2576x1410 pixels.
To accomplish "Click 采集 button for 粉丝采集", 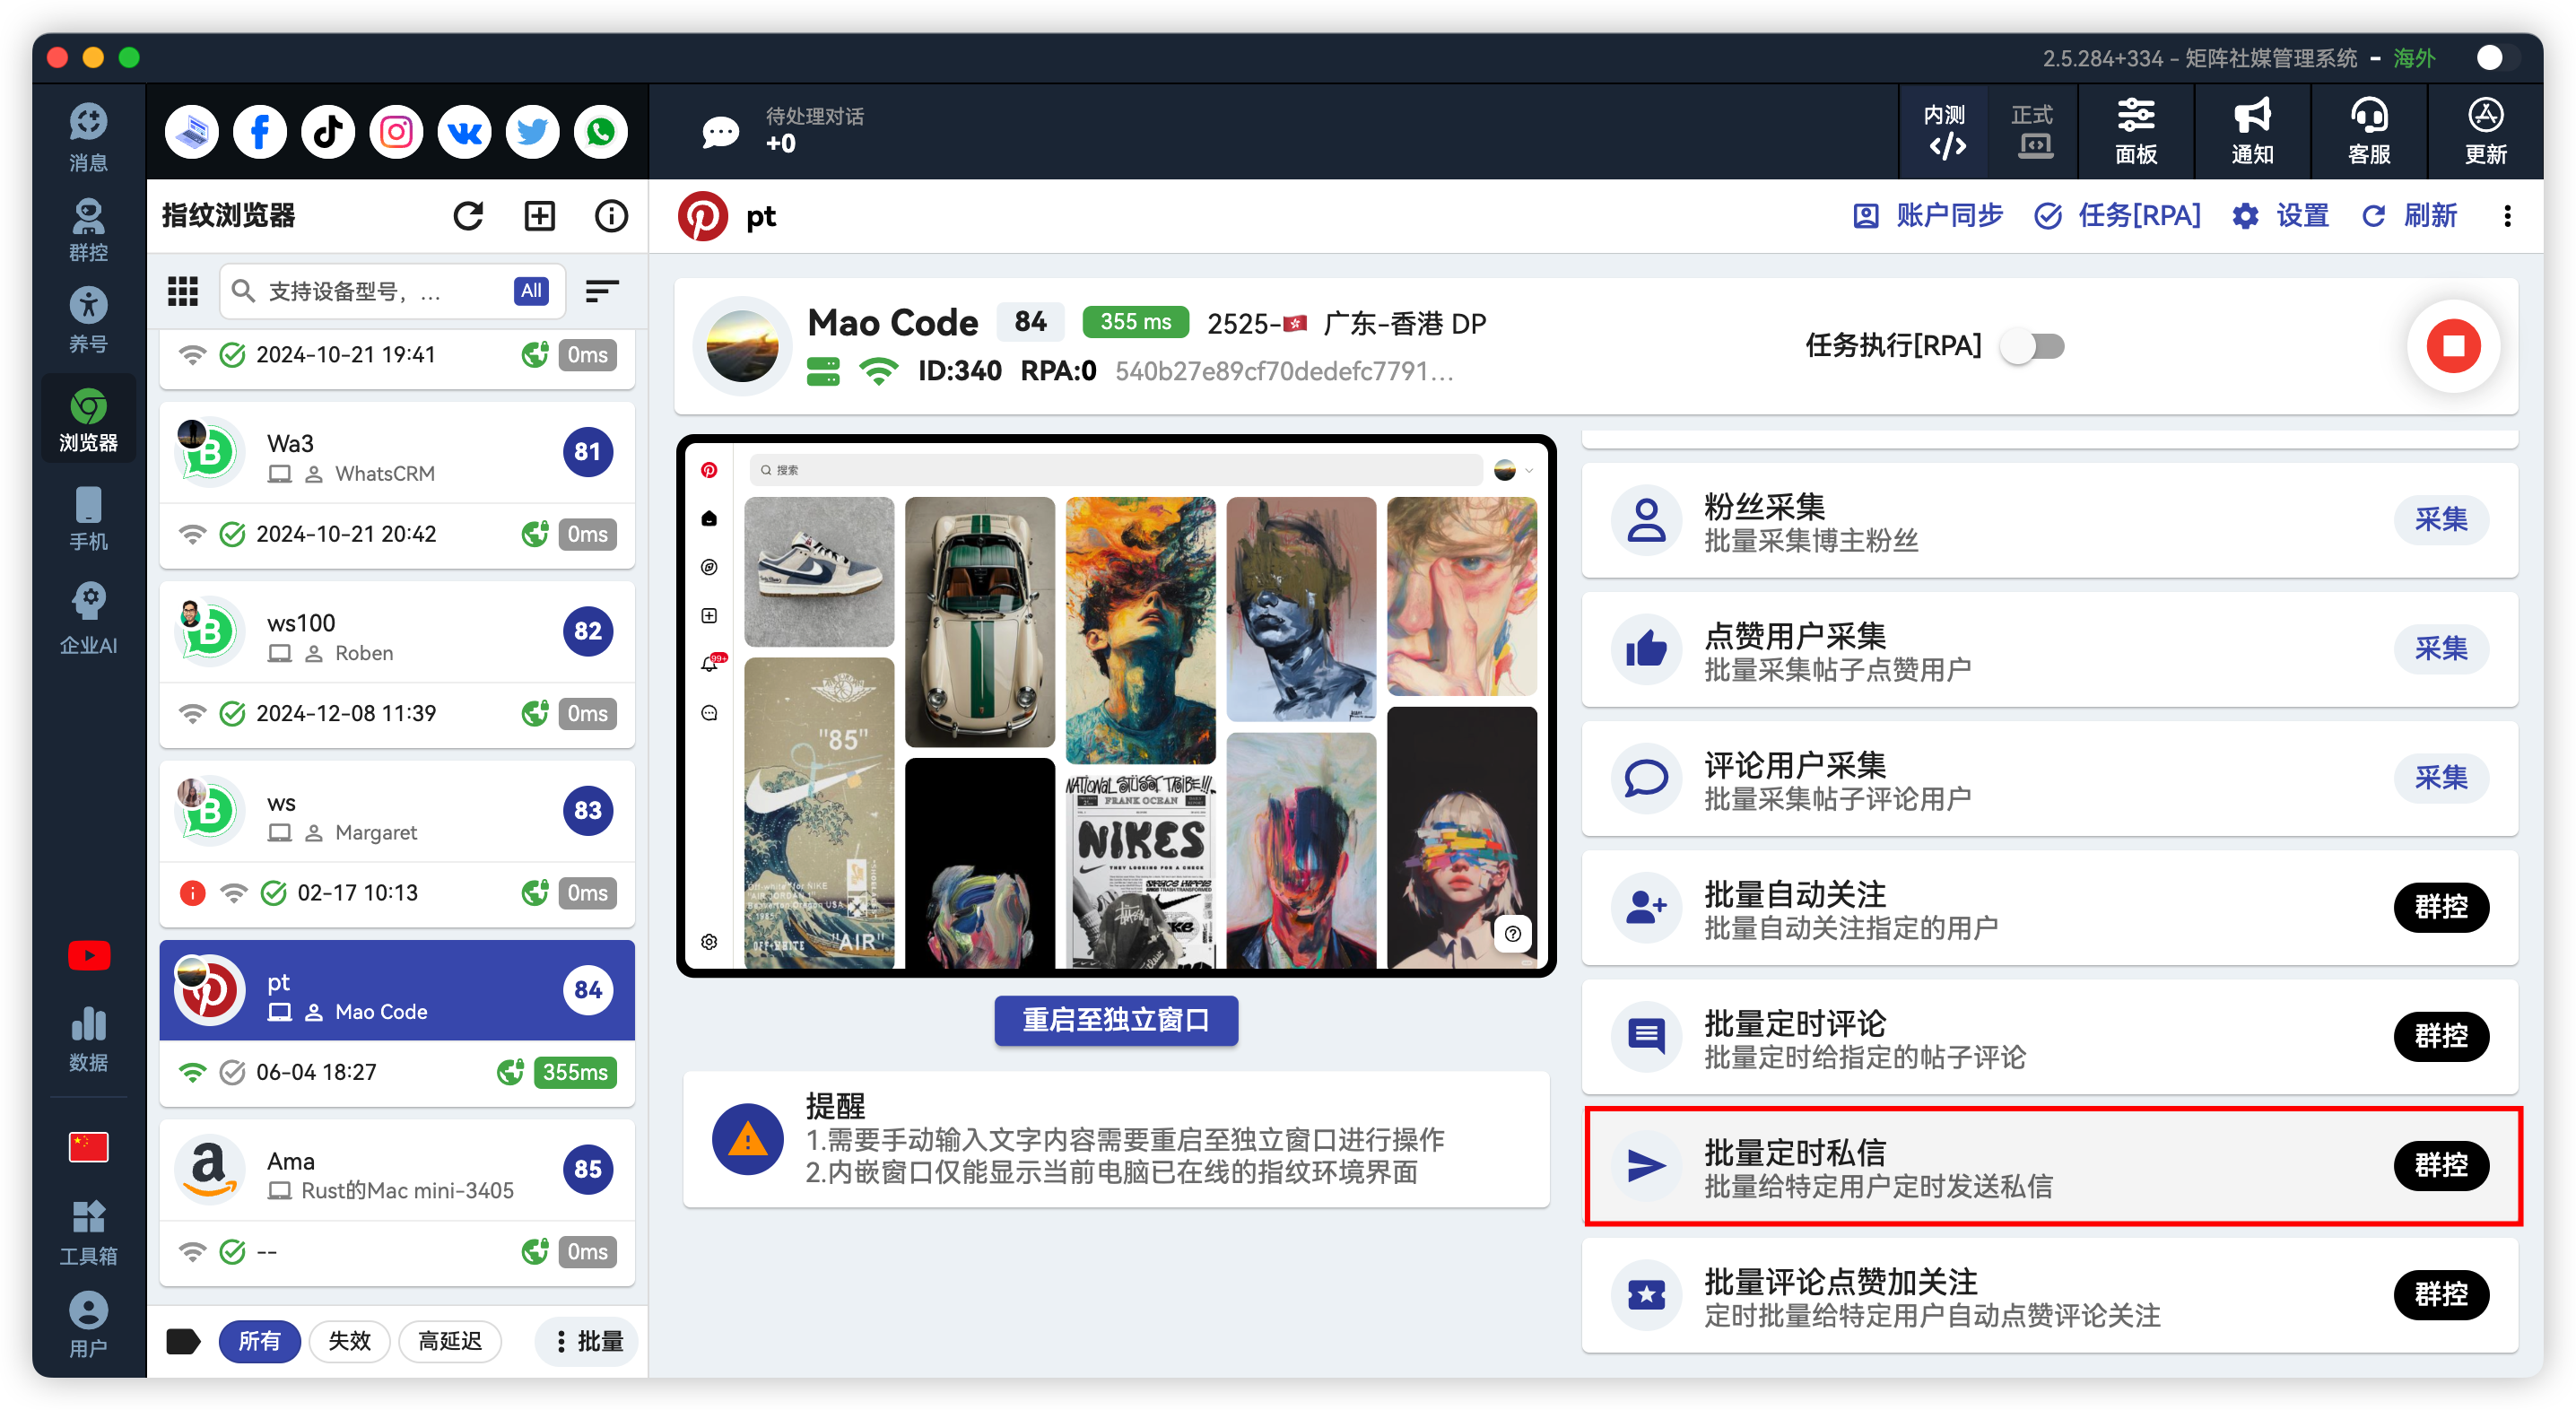I will (2441, 519).
